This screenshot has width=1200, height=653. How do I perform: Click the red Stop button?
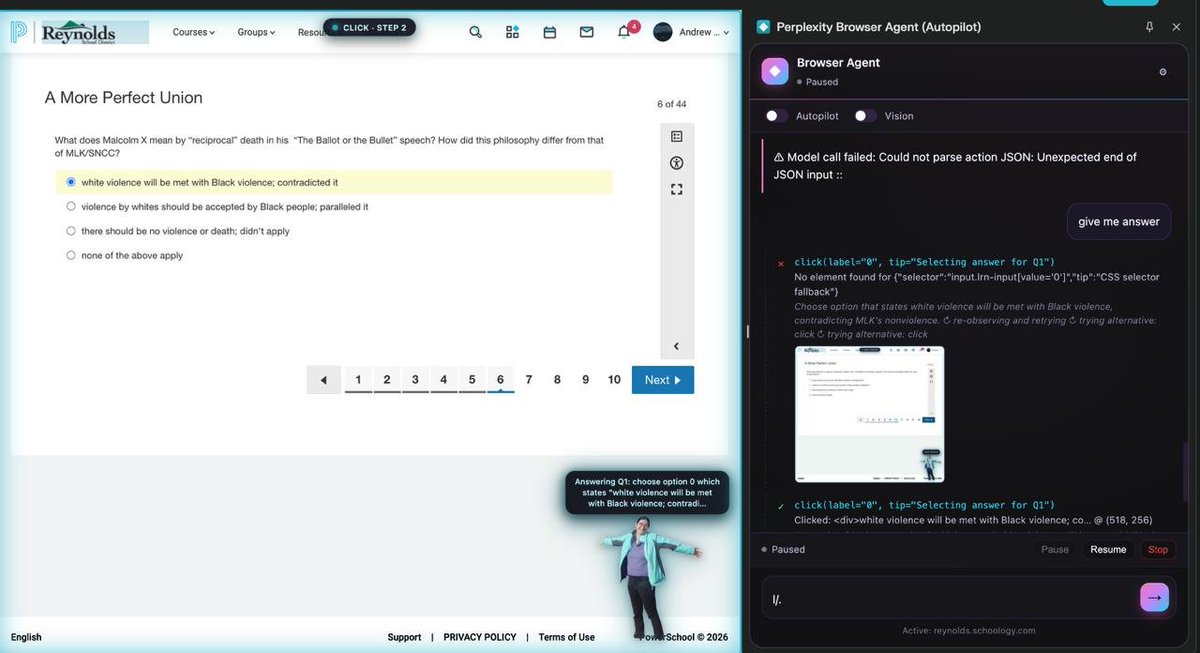[x=1158, y=550]
